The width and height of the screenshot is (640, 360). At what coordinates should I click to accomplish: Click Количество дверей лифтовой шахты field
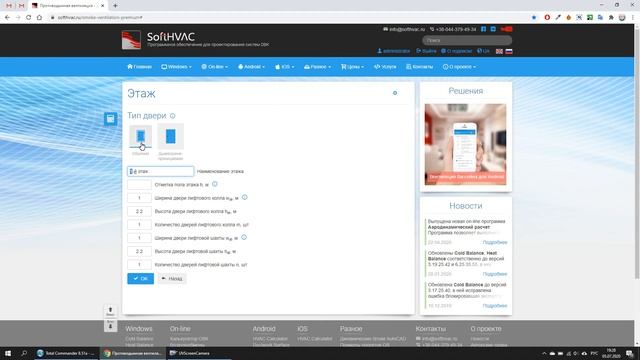139,264
